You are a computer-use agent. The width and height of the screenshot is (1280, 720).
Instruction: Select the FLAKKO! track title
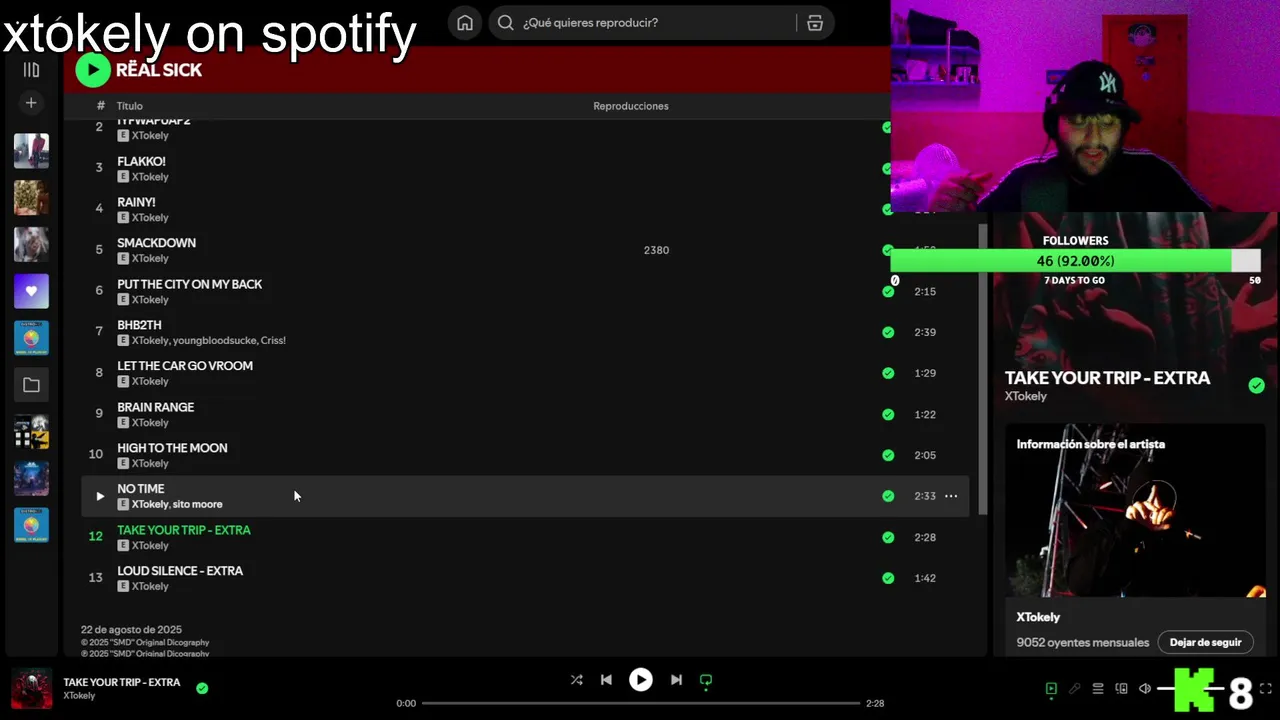(x=141, y=161)
